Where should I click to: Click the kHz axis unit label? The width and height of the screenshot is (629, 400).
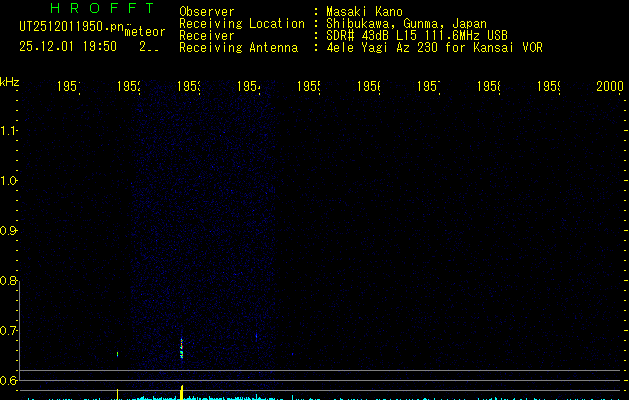(10, 82)
